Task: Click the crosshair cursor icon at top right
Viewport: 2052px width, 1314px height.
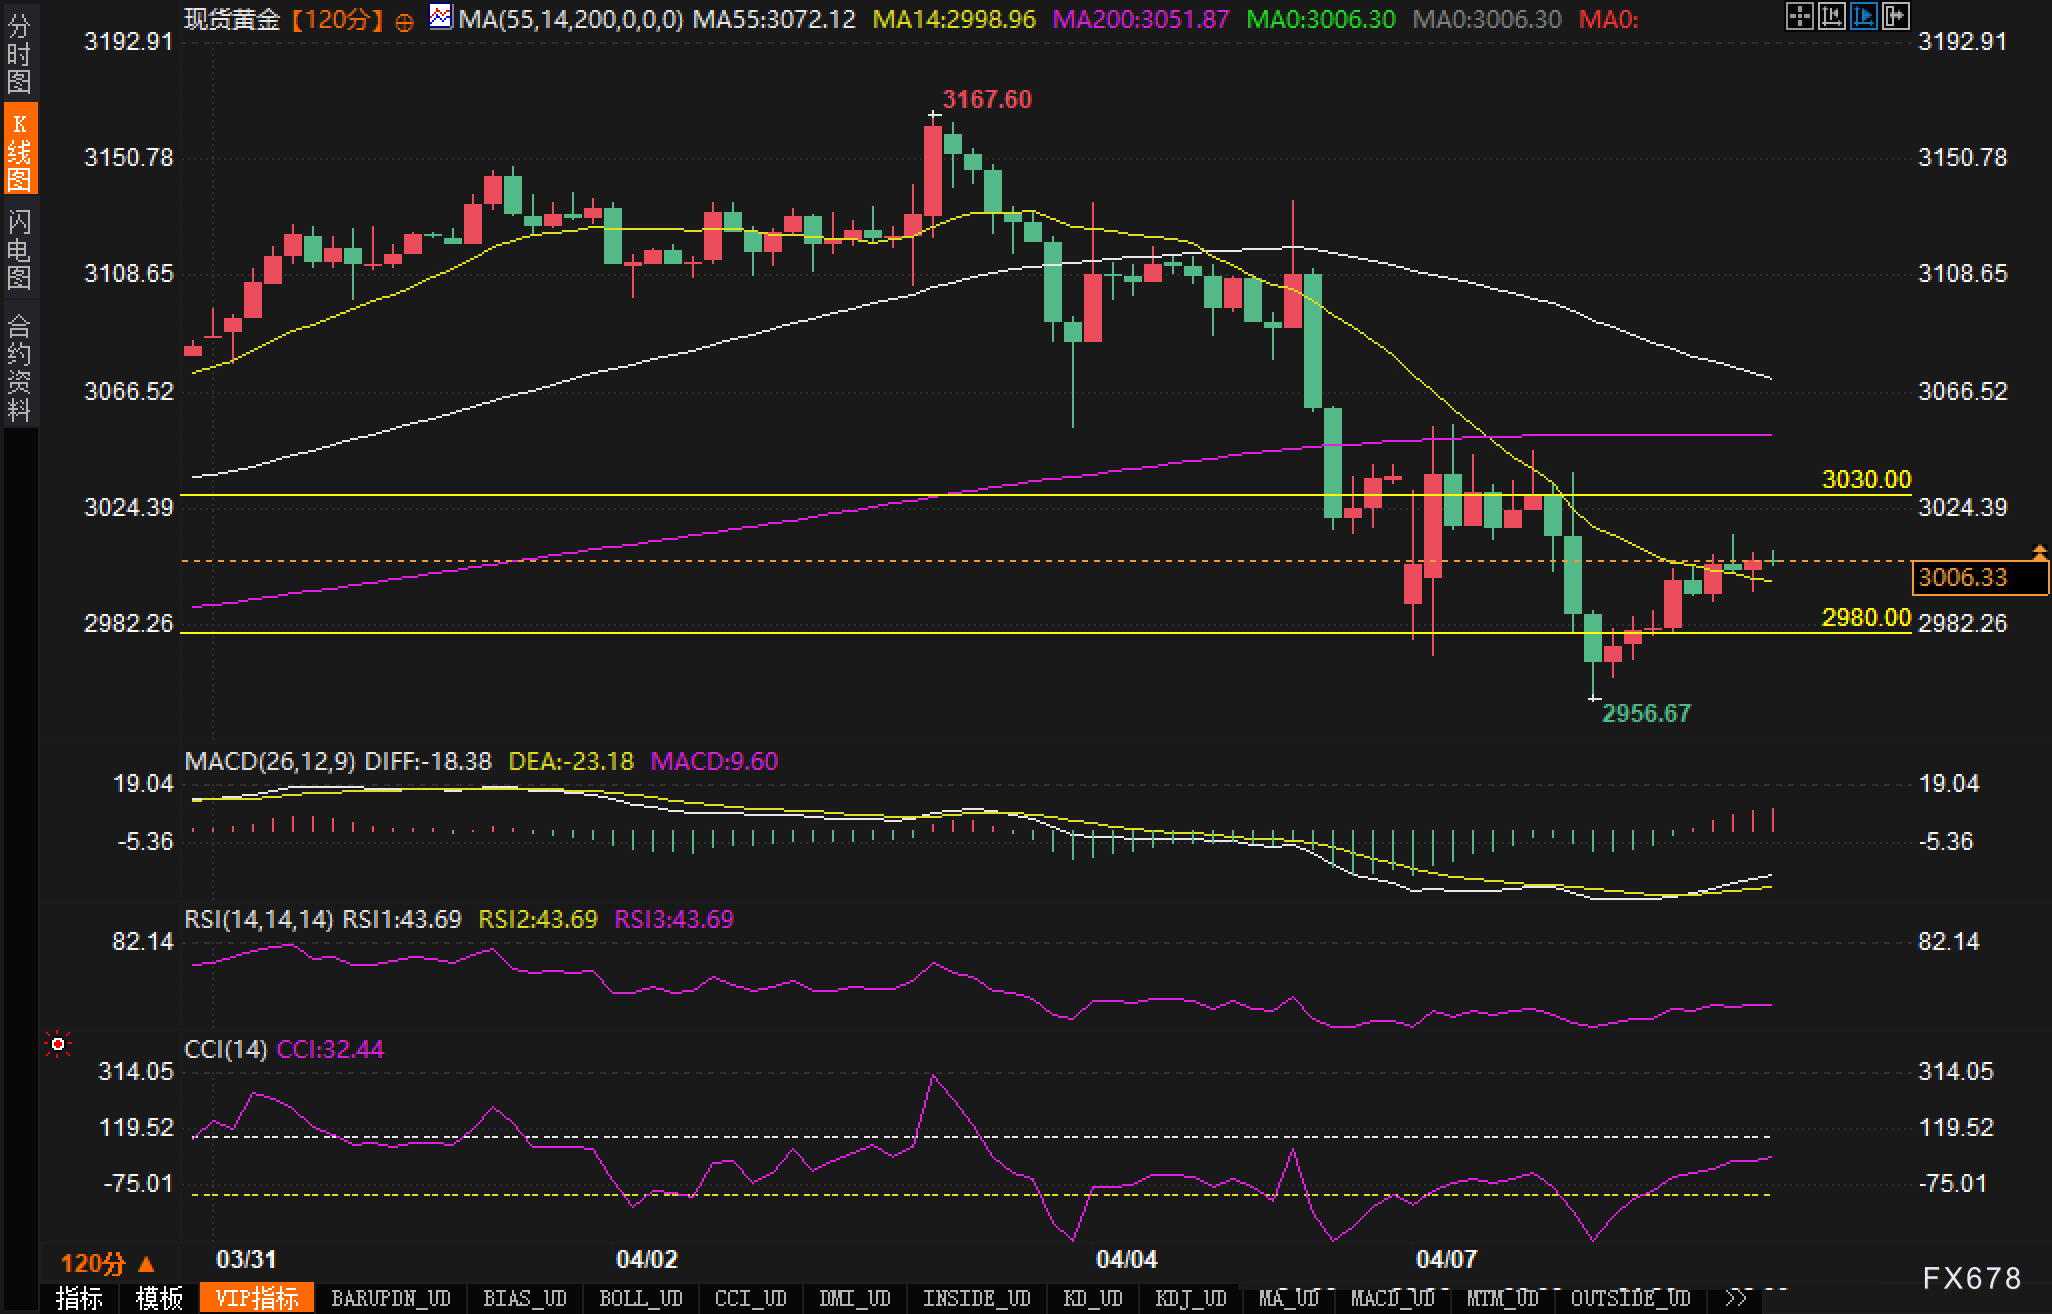Action: pos(1799,16)
